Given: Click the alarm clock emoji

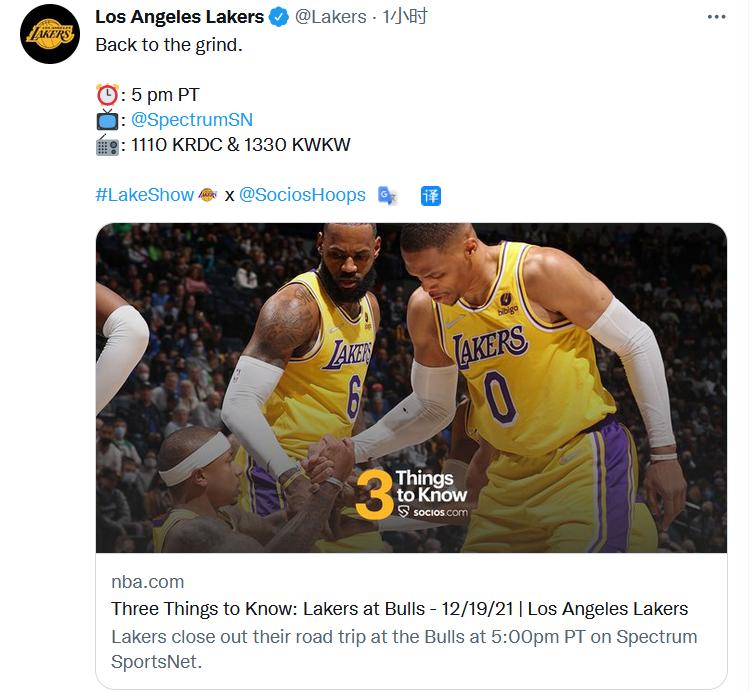Looking at the screenshot, I should tap(107, 95).
